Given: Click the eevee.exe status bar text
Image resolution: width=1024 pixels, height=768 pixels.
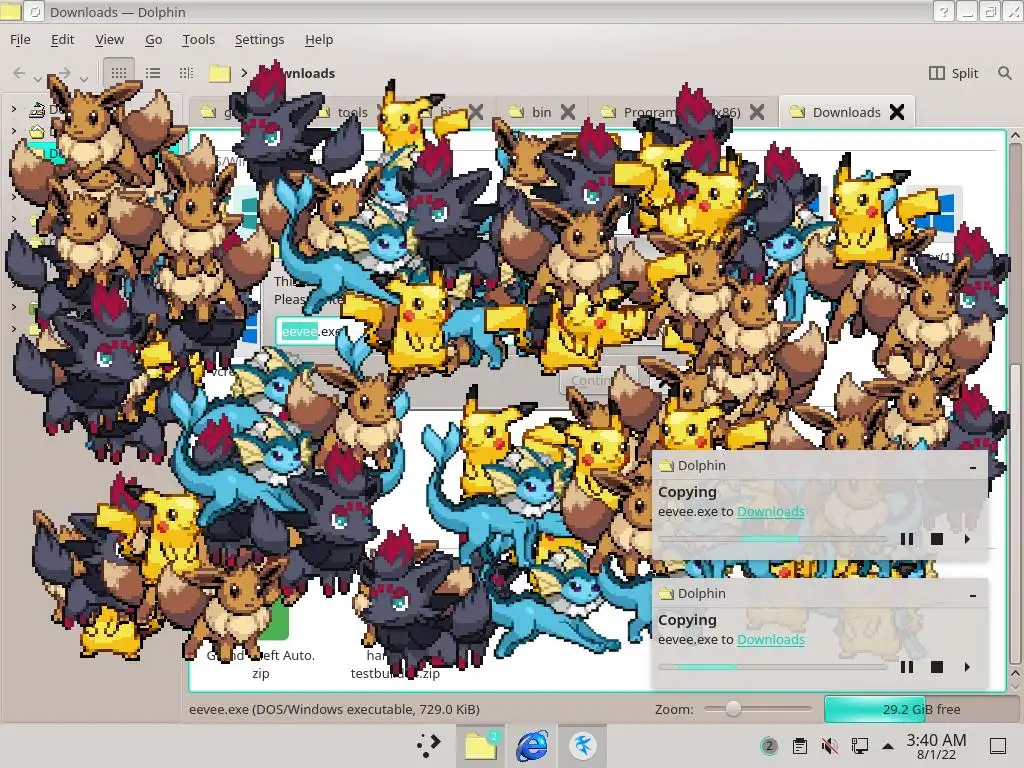Looking at the screenshot, I should [x=334, y=709].
